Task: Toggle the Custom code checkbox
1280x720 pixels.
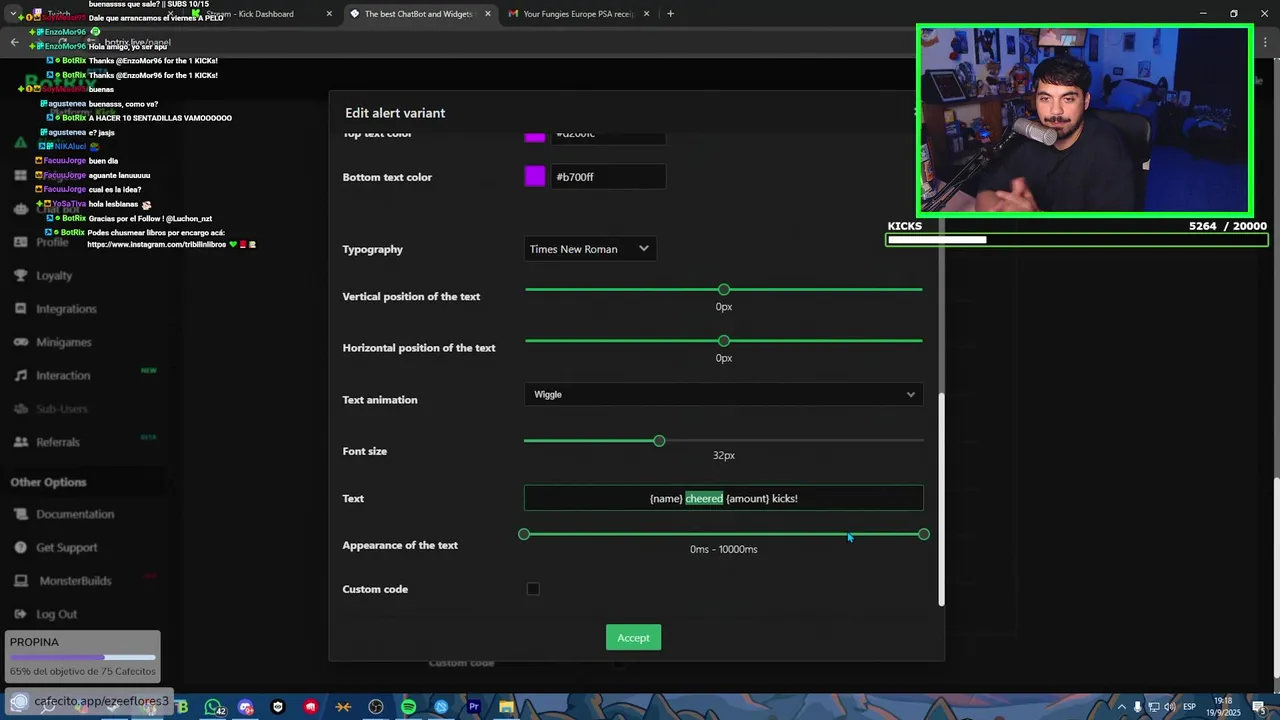Action: pyautogui.click(x=533, y=589)
